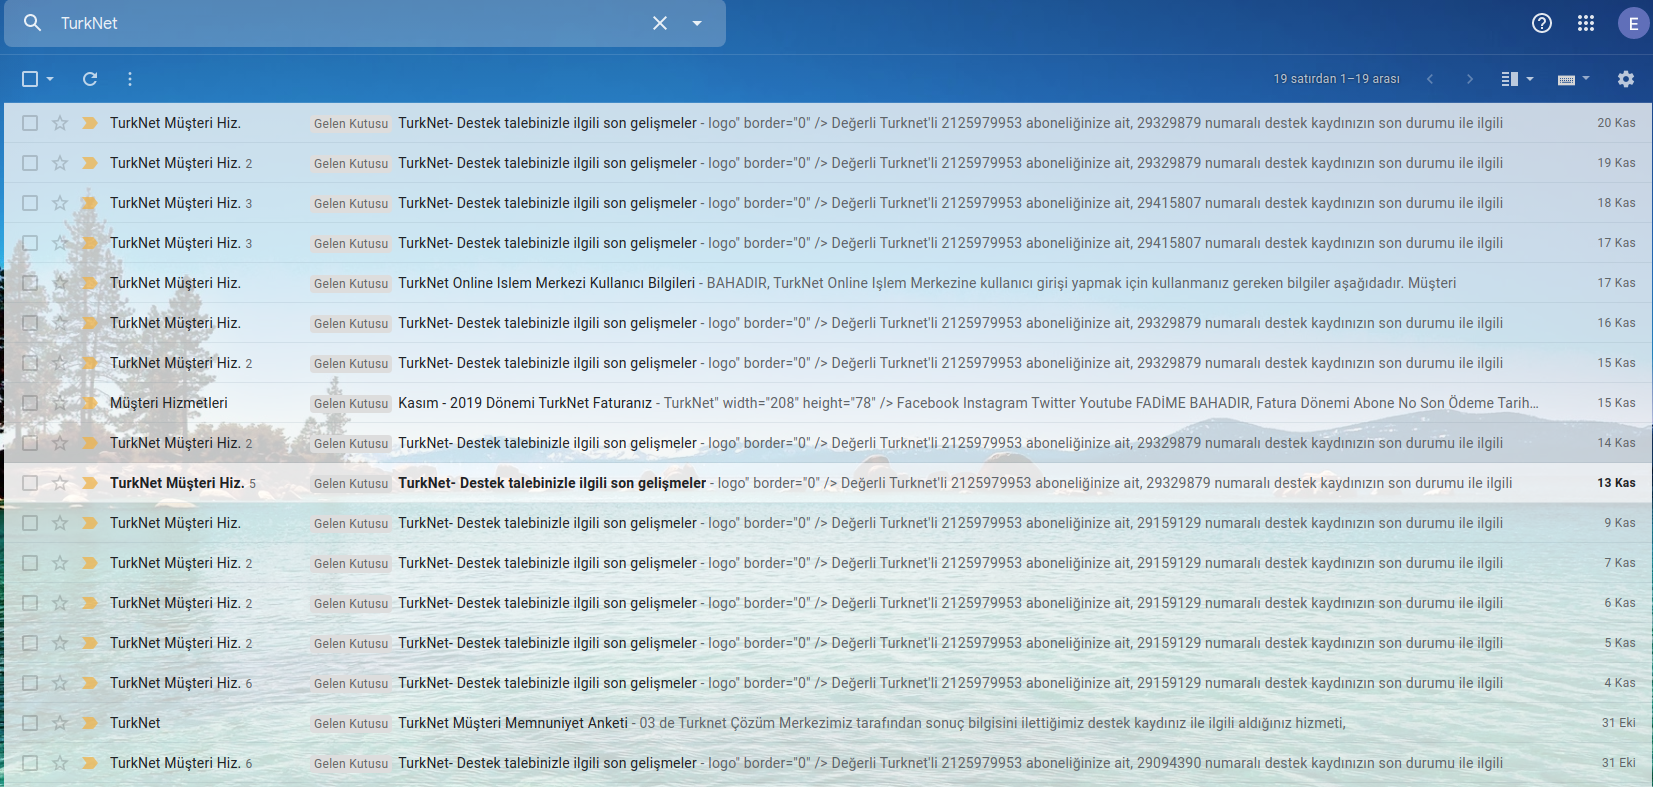This screenshot has width=1653, height=787.
Task: Click page count 19 satırdan 1–19 arası
Action: click(x=1336, y=79)
